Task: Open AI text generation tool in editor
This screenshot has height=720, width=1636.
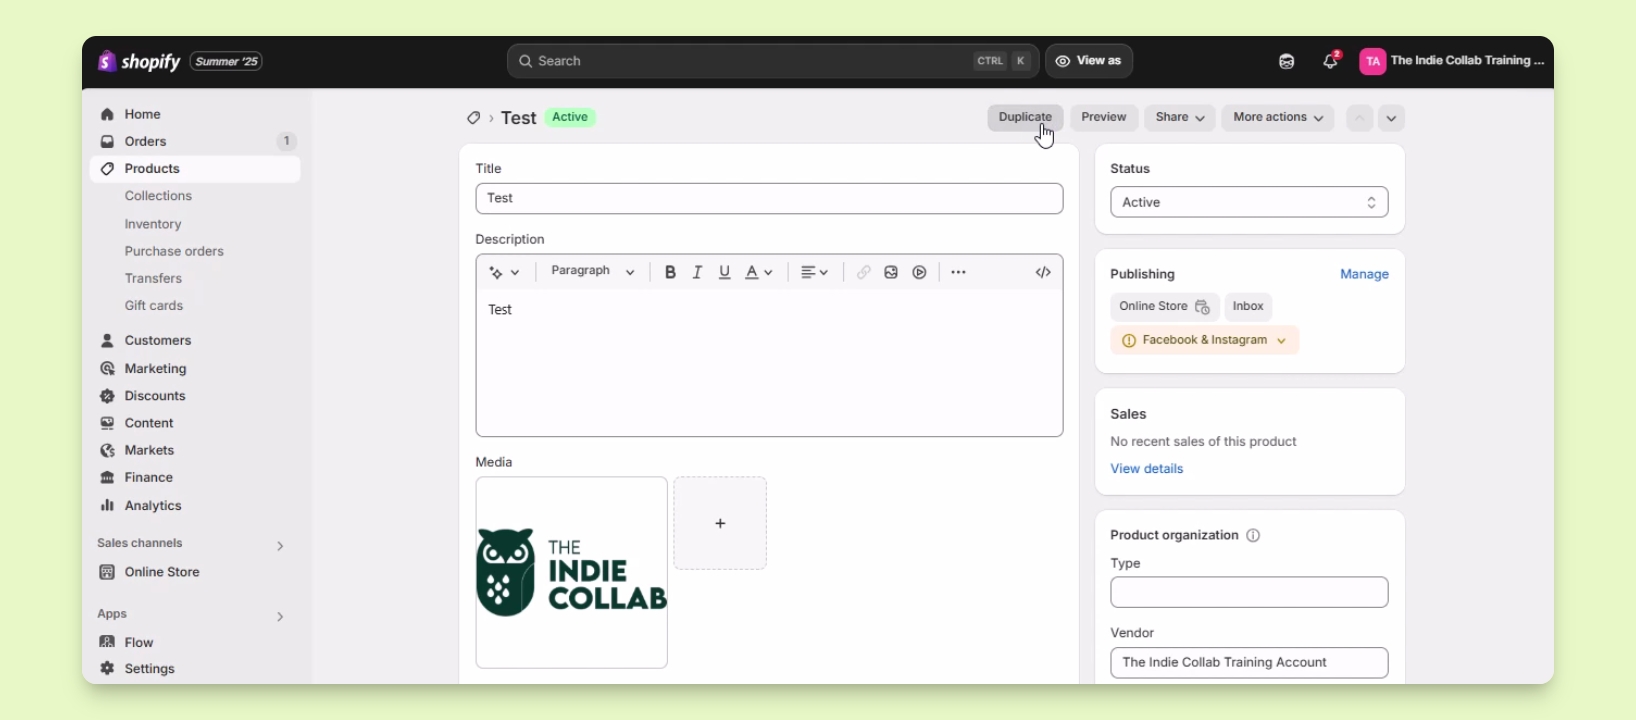Action: tap(504, 272)
